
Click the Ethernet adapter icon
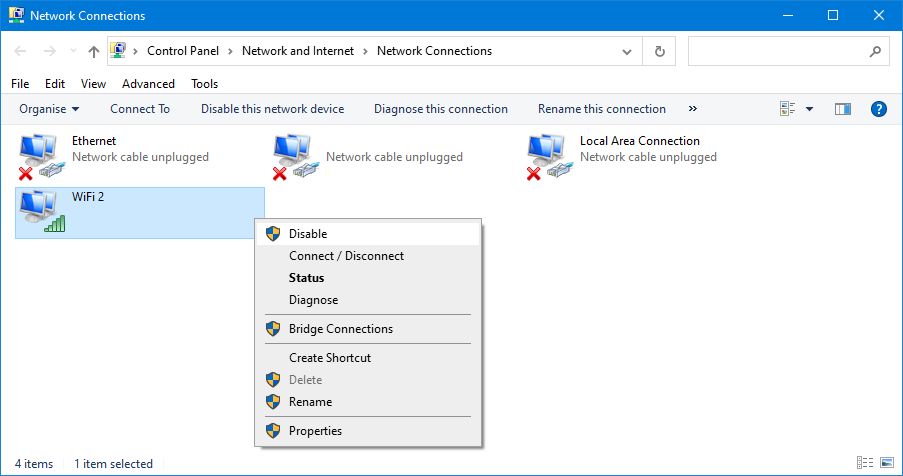point(42,156)
